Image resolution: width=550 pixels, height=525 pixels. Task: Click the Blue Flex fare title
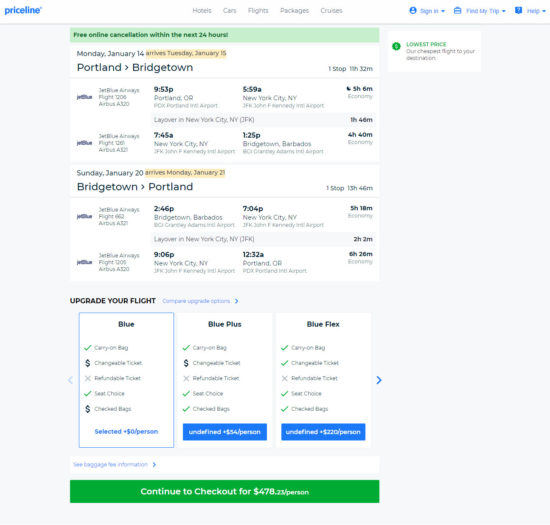[x=323, y=324]
